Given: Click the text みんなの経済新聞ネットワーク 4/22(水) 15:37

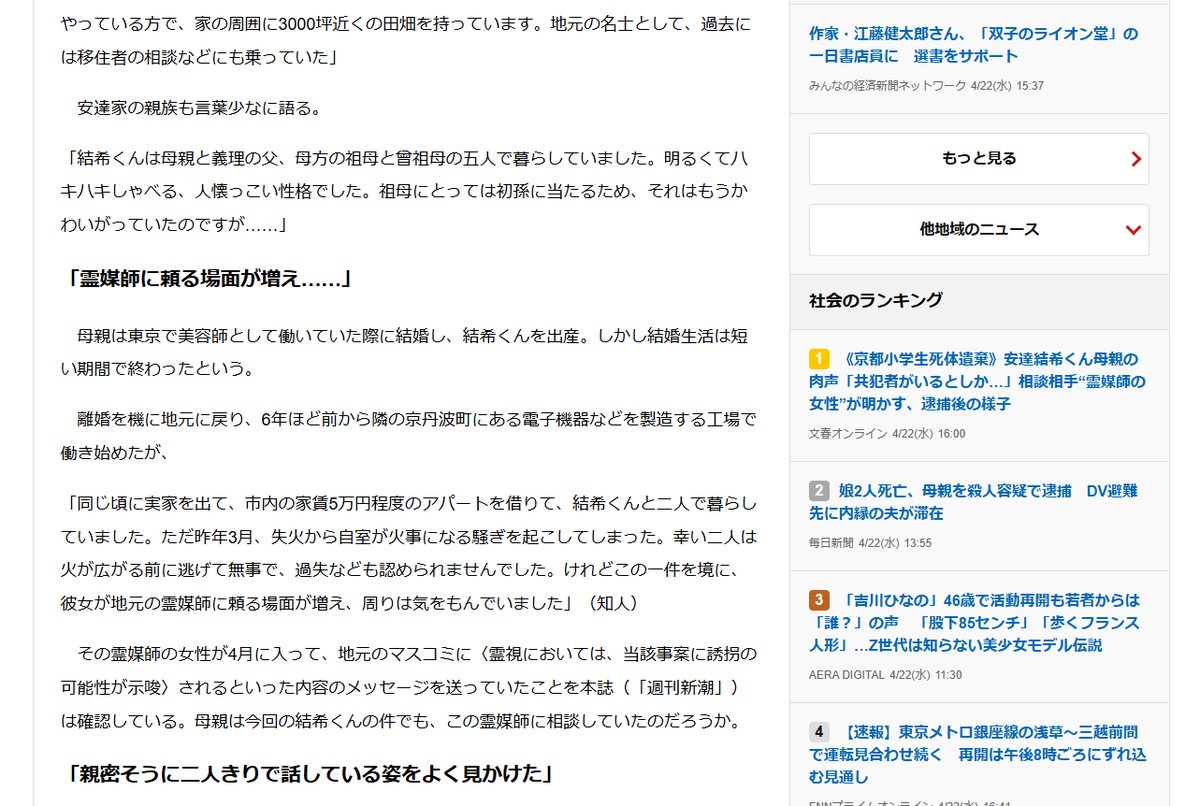Looking at the screenshot, I should 926,86.
